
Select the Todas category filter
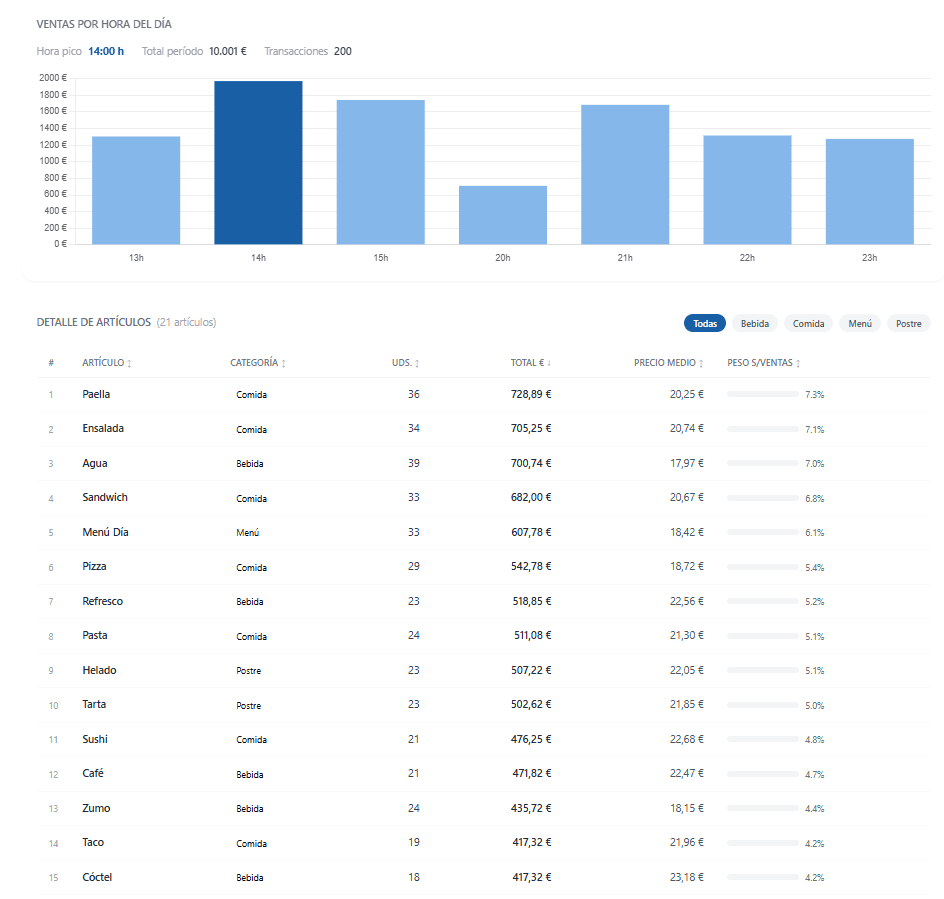[x=705, y=323]
